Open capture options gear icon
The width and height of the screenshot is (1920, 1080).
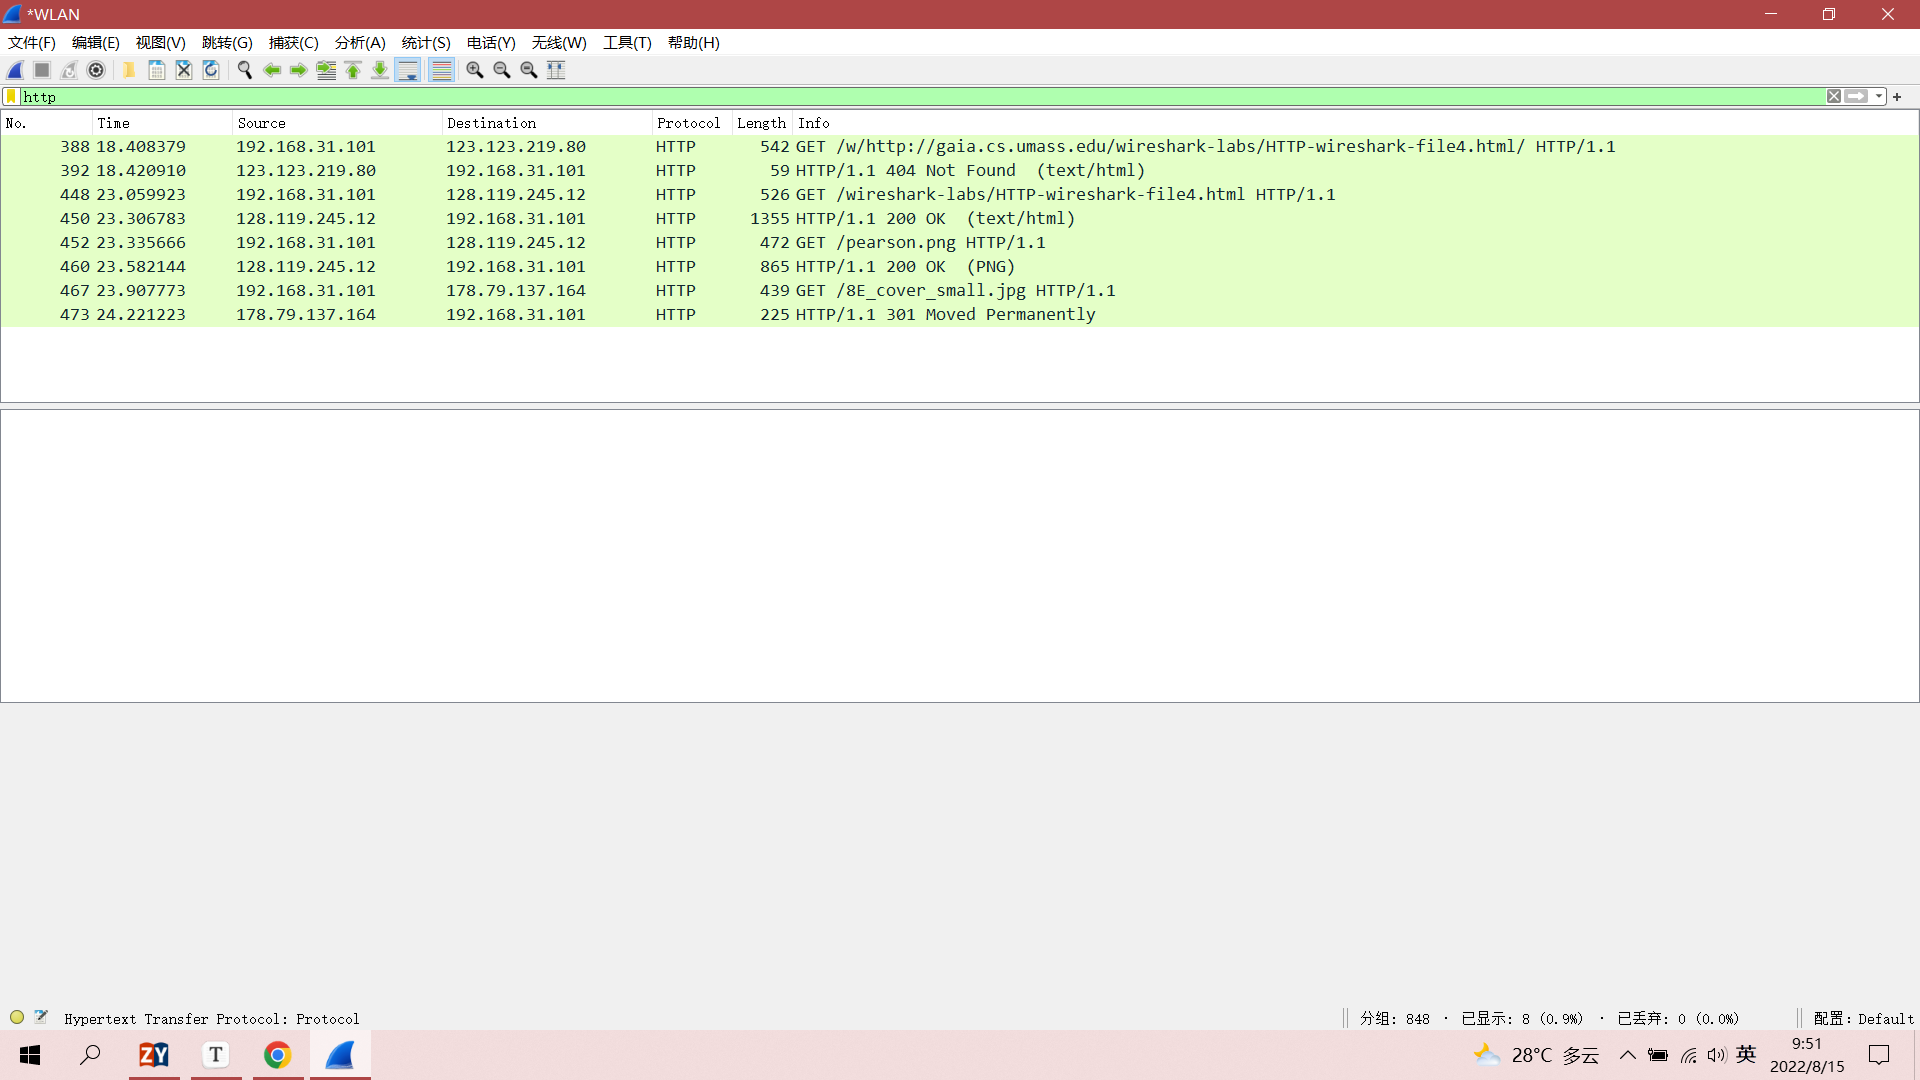click(96, 70)
